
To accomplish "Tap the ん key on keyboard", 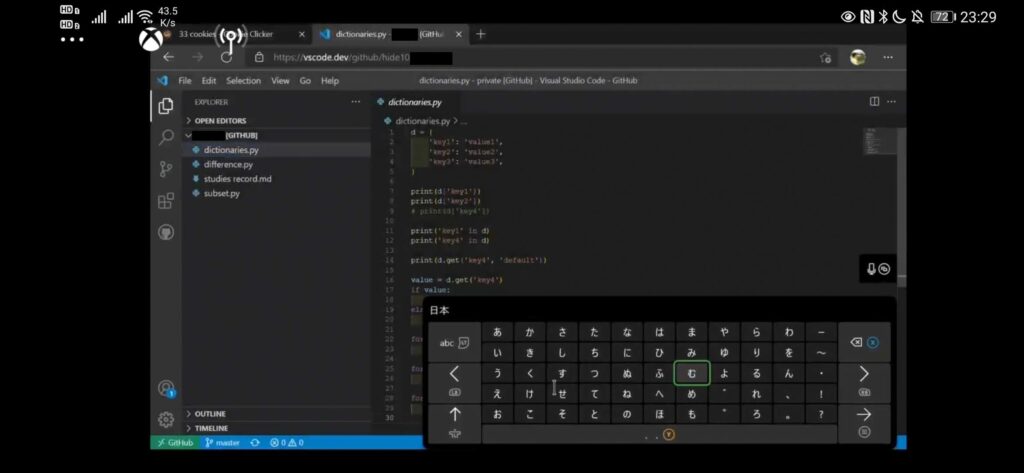I will click(789, 374).
